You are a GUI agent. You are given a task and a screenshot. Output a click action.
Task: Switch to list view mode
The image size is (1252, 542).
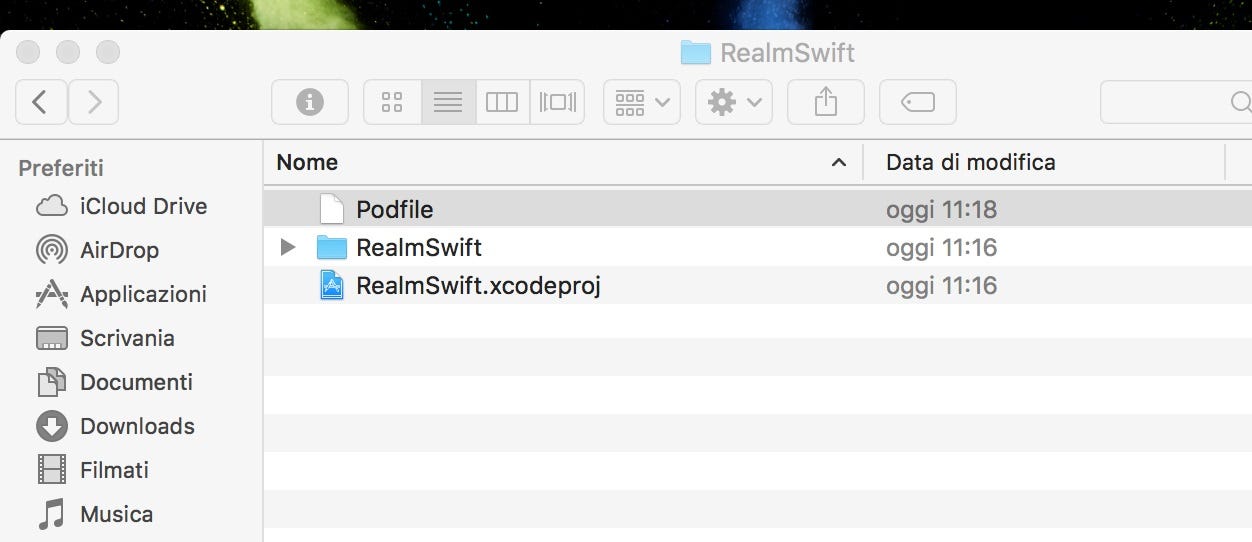[x=448, y=102]
